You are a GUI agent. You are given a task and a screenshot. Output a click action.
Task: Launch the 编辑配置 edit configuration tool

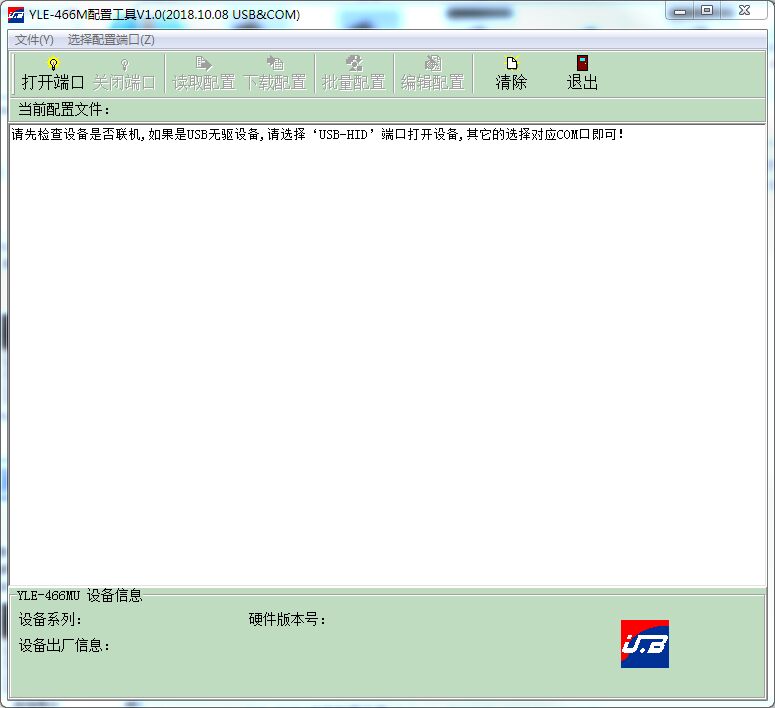coord(433,64)
